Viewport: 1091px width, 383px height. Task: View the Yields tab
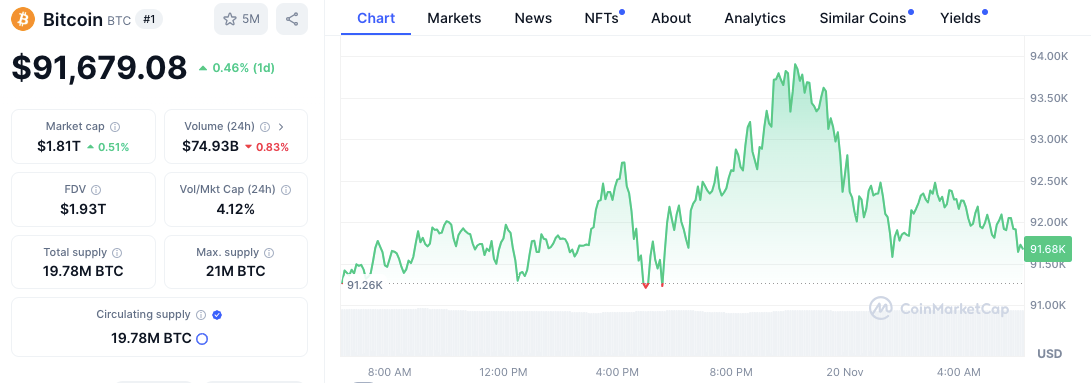coord(963,18)
